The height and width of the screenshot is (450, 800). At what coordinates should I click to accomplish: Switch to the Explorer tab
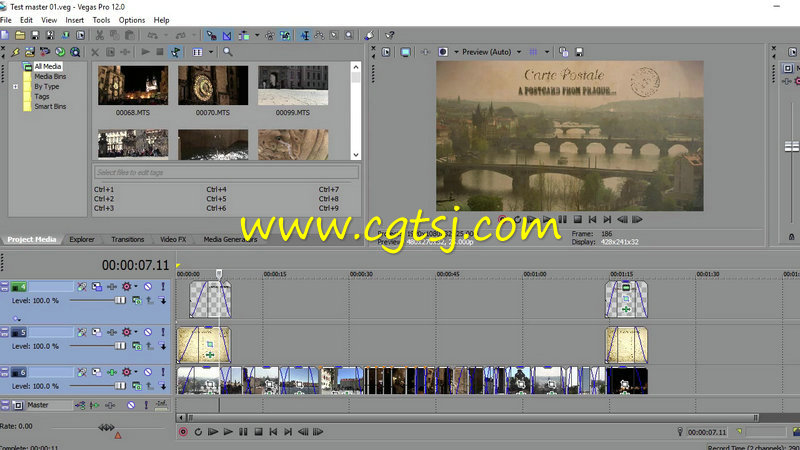pos(82,239)
